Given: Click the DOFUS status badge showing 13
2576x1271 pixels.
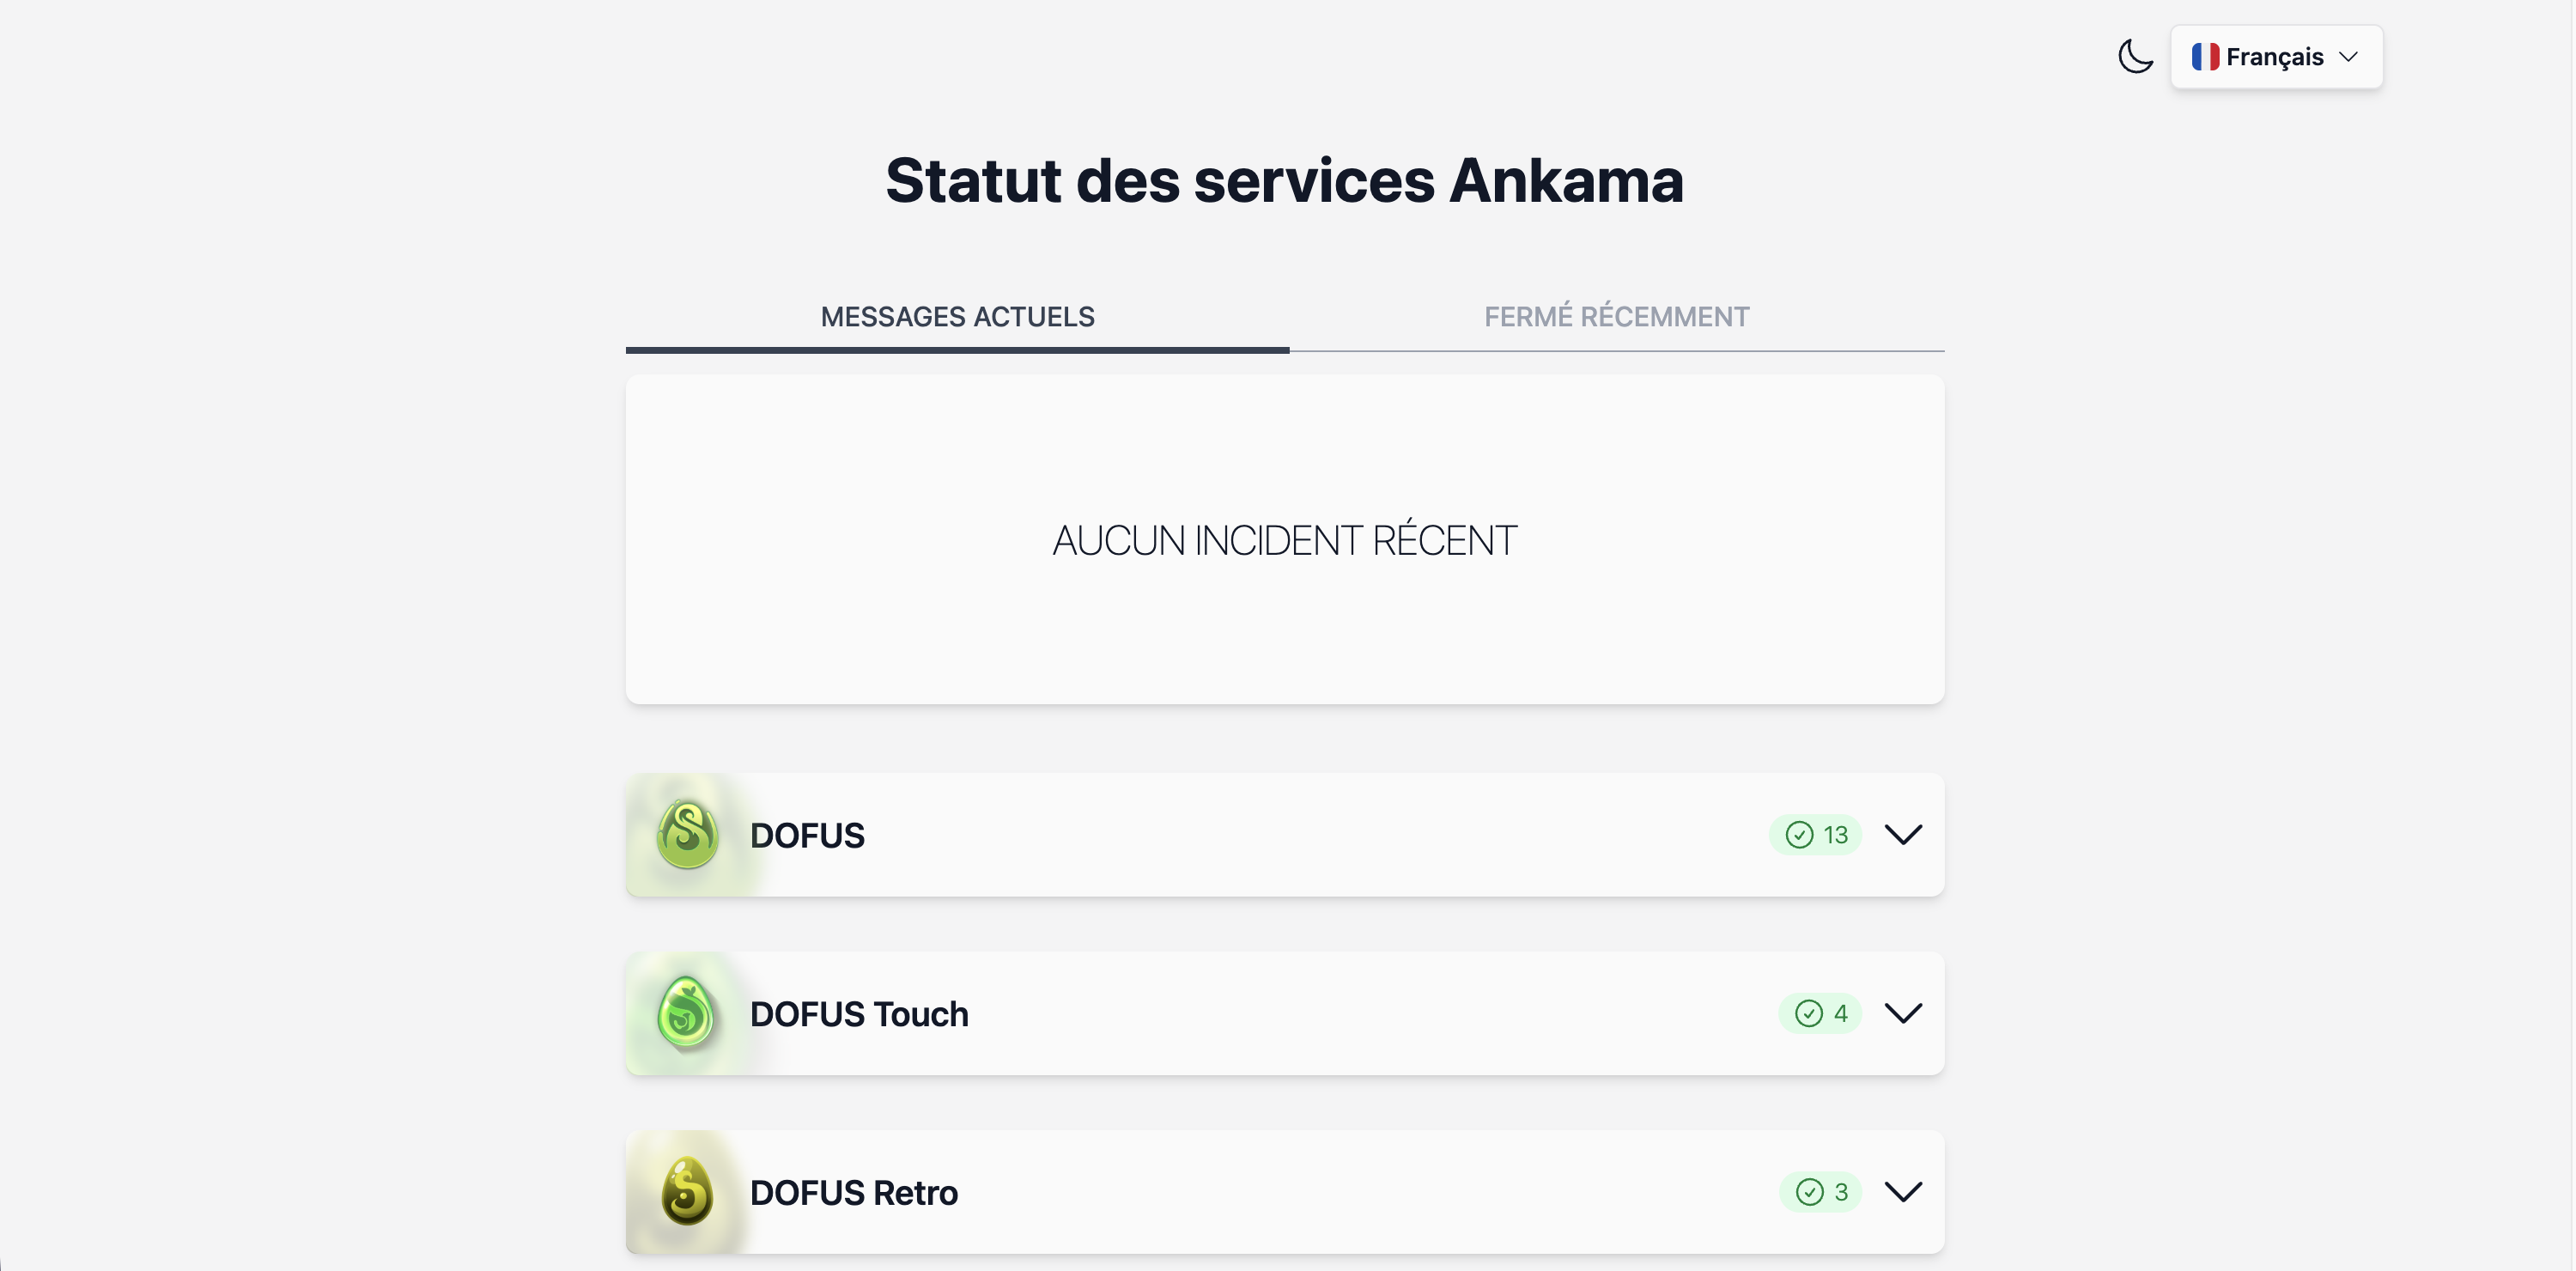Looking at the screenshot, I should coord(1815,834).
